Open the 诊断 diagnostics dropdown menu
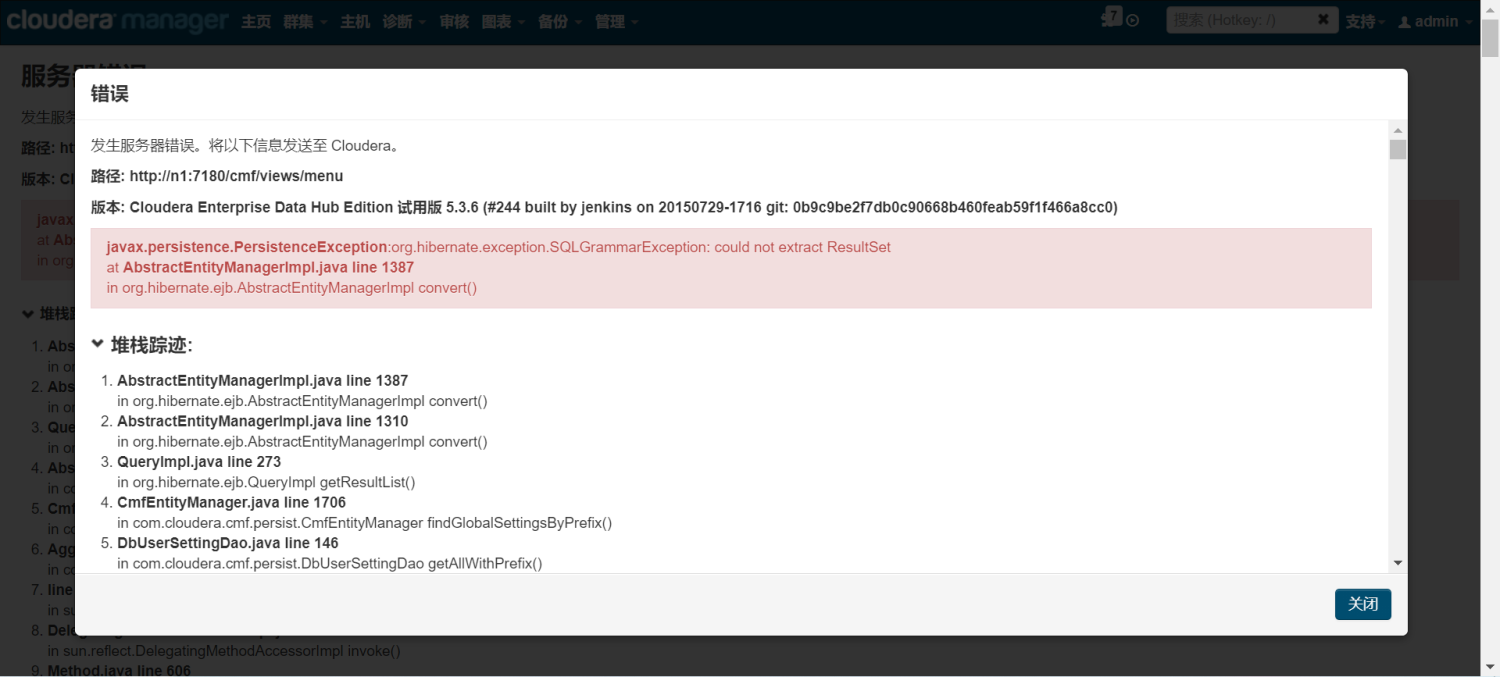 click(404, 21)
